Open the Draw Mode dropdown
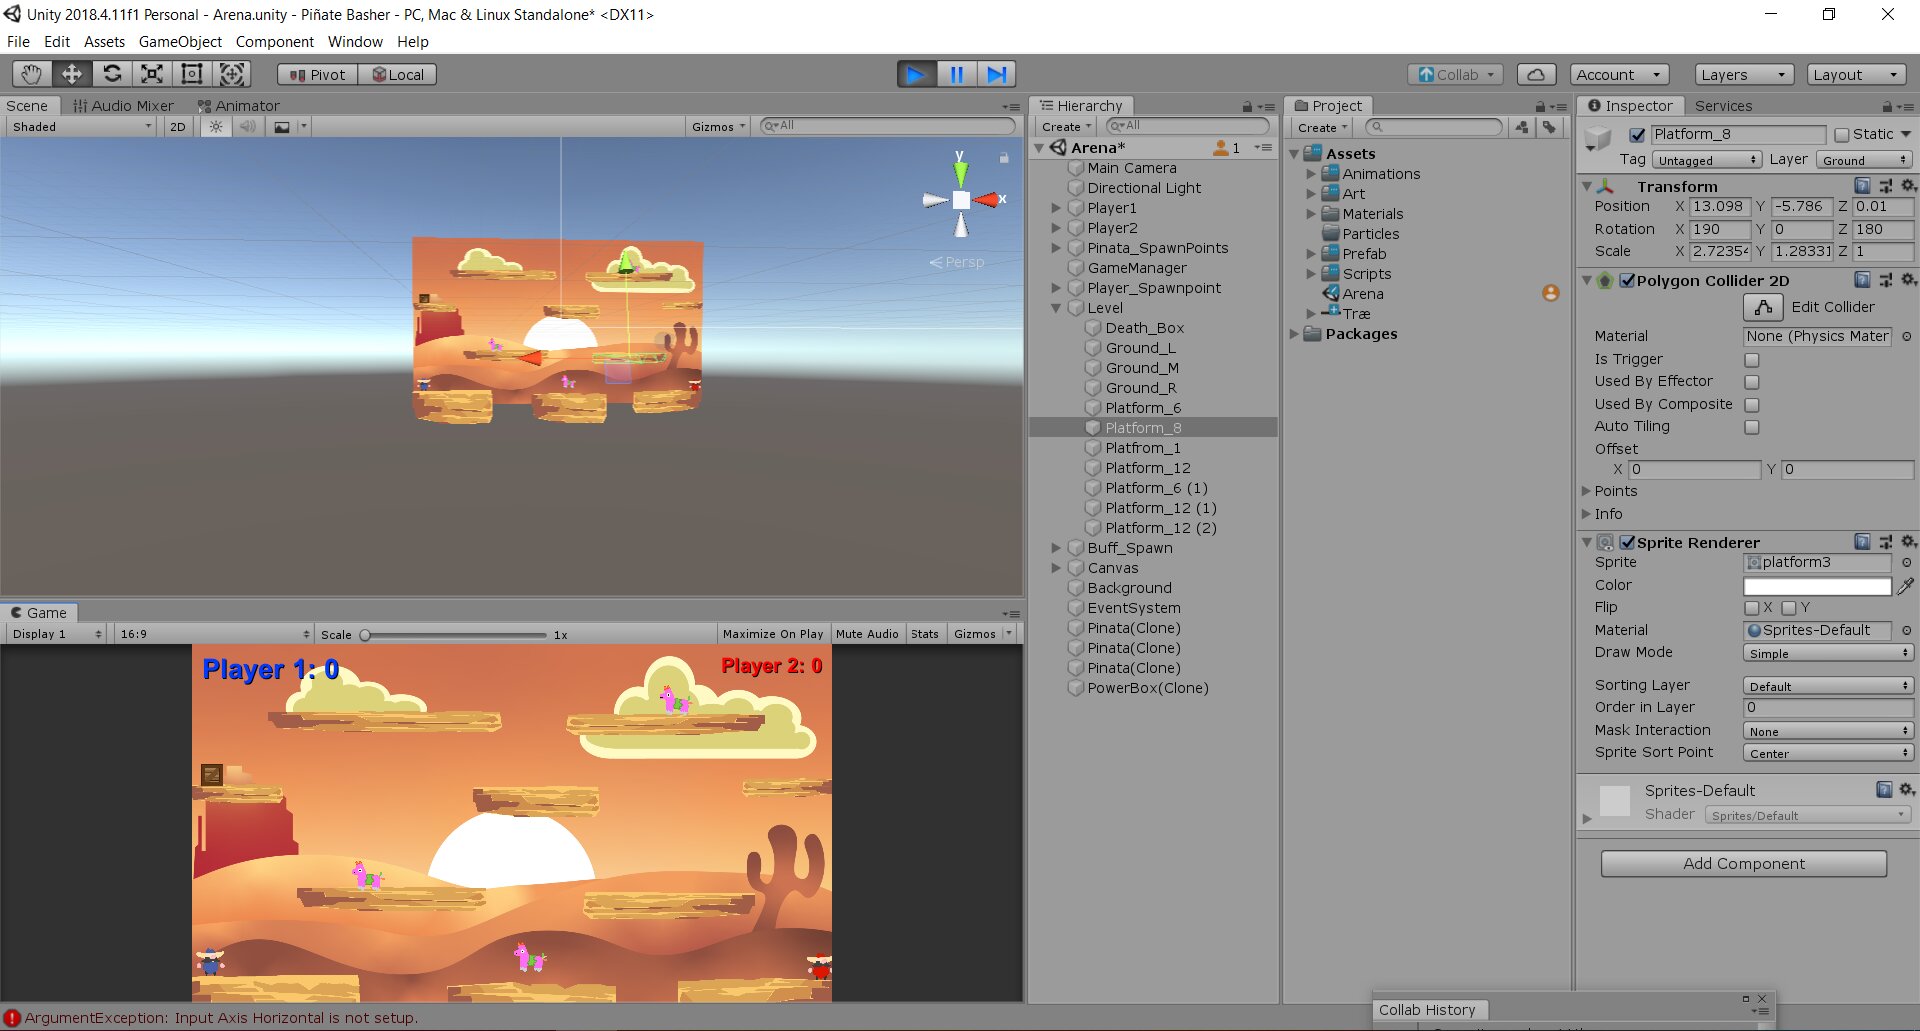The width and height of the screenshot is (1920, 1031). click(1827, 653)
